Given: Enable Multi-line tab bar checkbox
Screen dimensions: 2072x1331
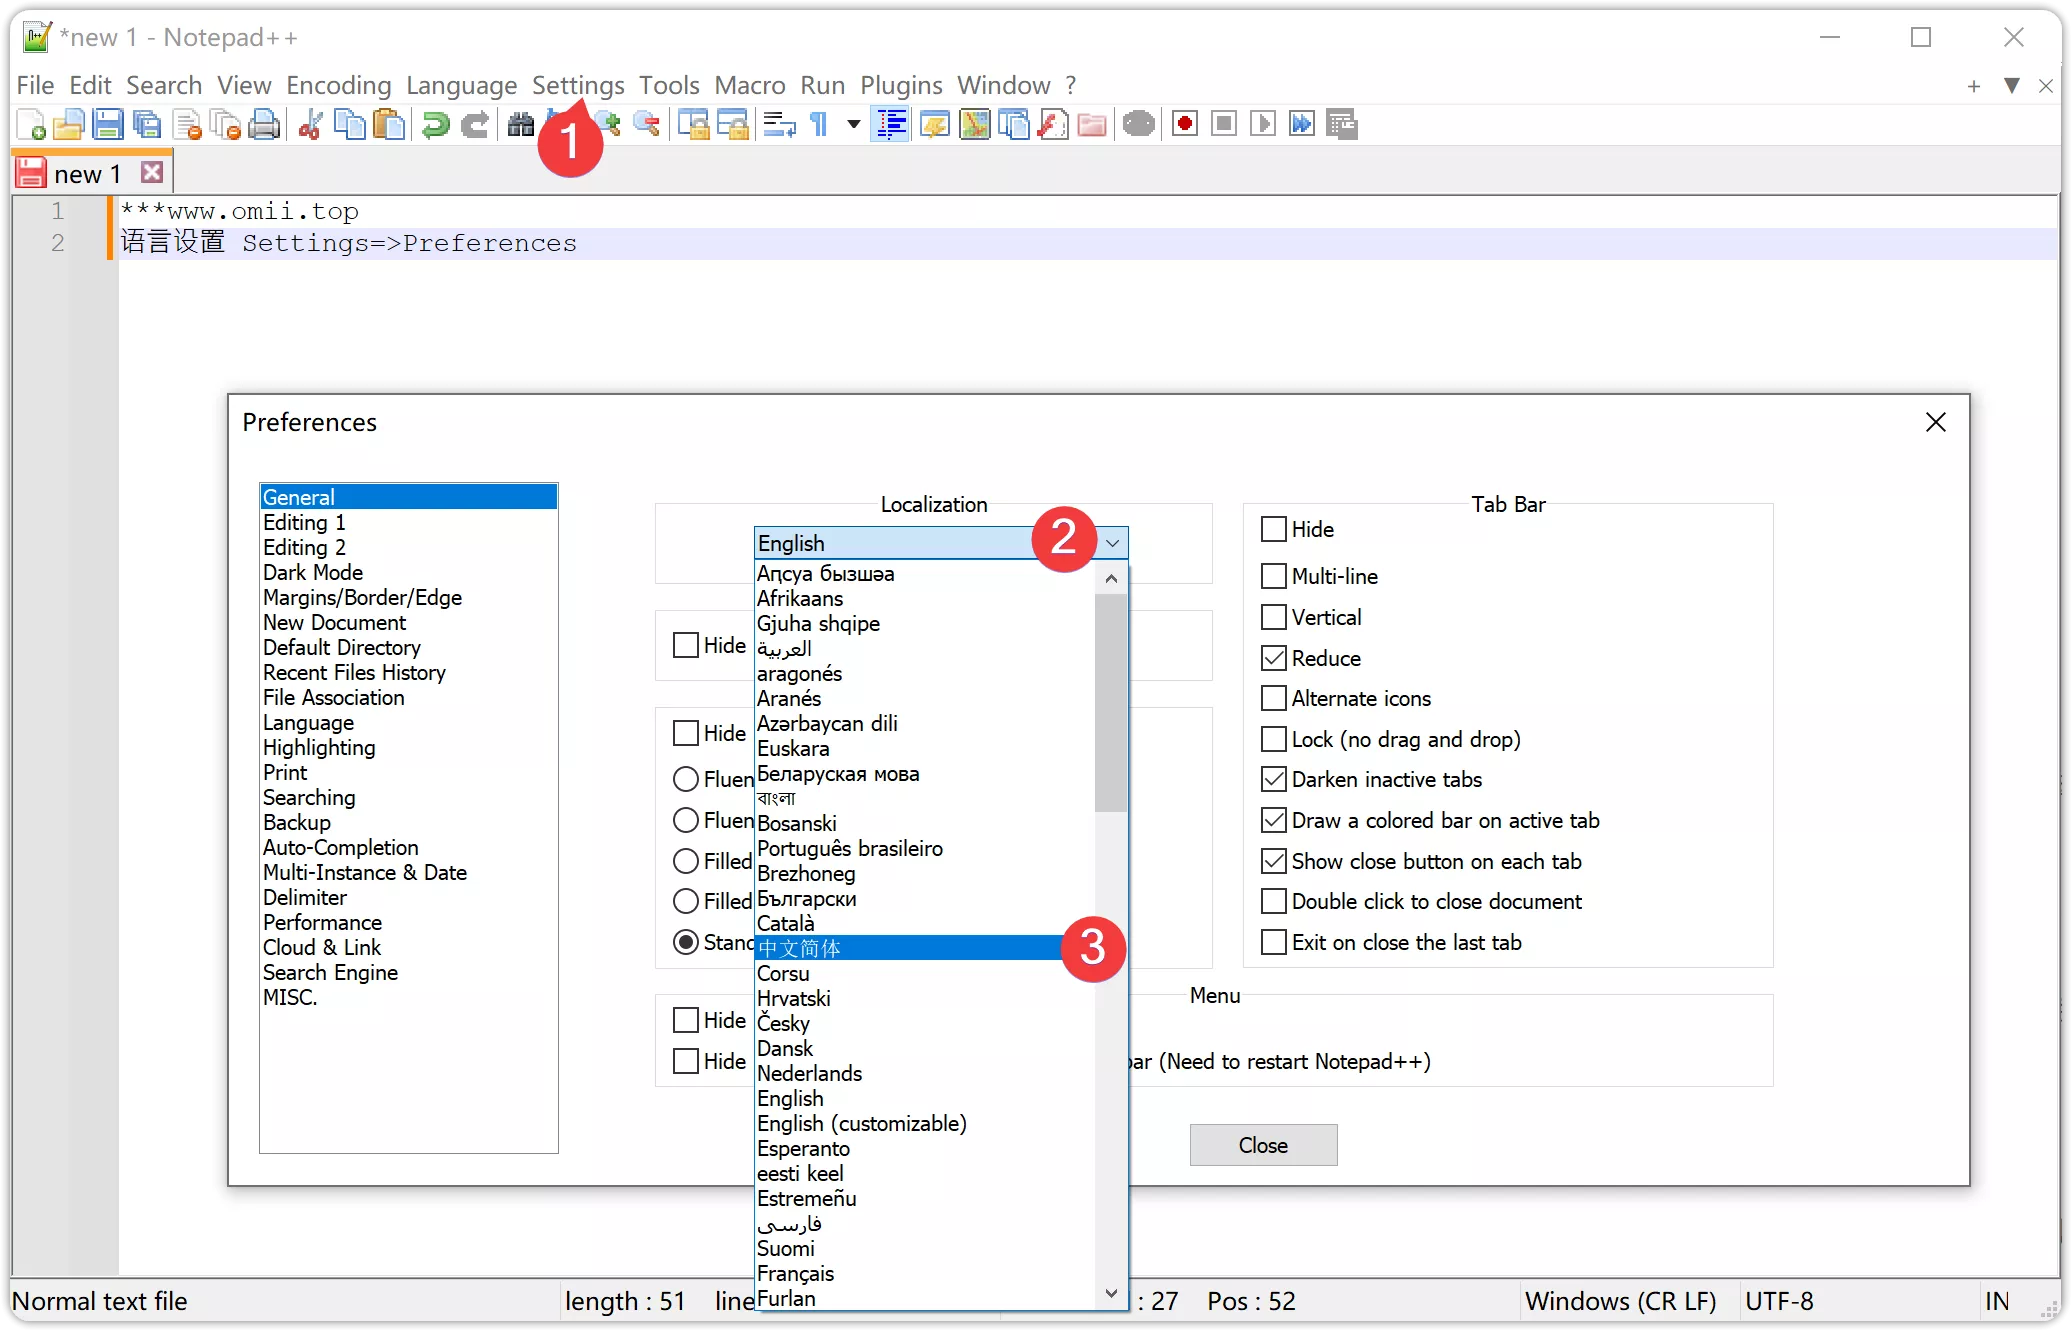Looking at the screenshot, I should (1273, 576).
